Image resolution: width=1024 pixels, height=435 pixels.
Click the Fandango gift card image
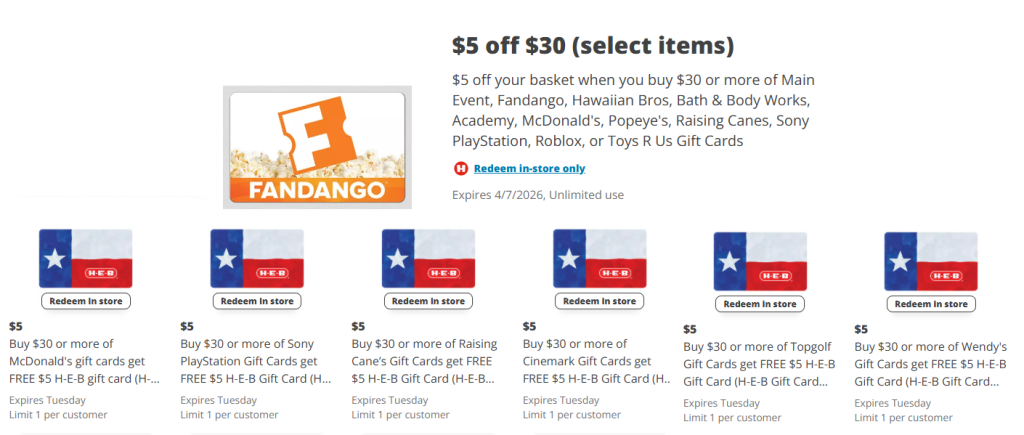pyautogui.click(x=317, y=147)
